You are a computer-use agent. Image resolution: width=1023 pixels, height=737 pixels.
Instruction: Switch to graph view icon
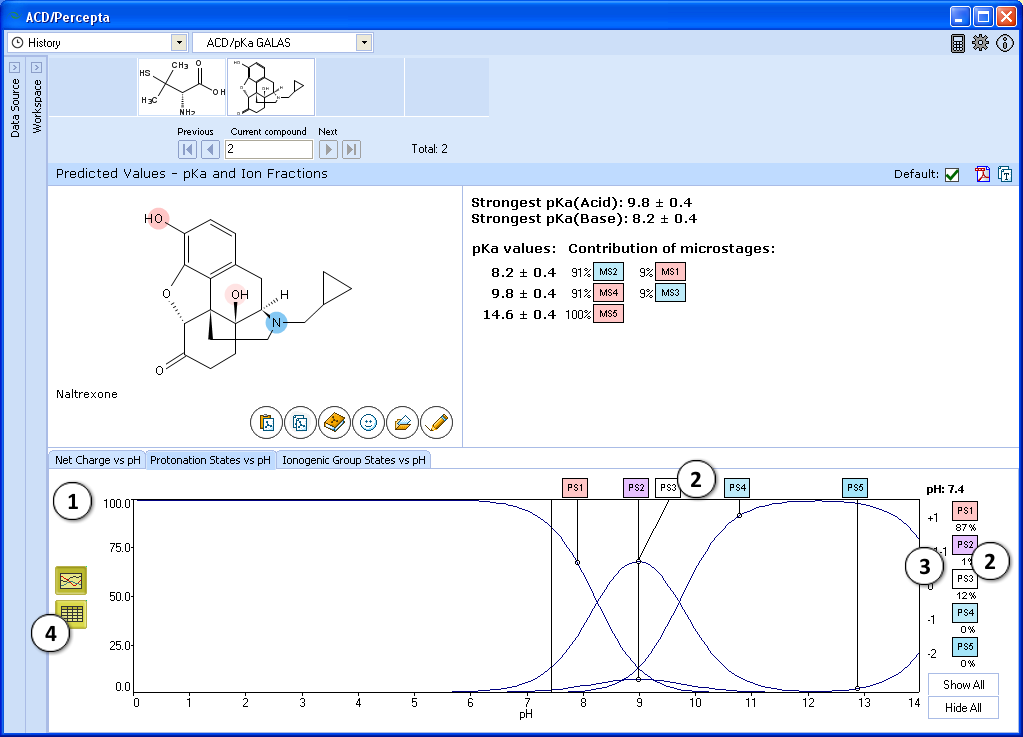[71, 580]
